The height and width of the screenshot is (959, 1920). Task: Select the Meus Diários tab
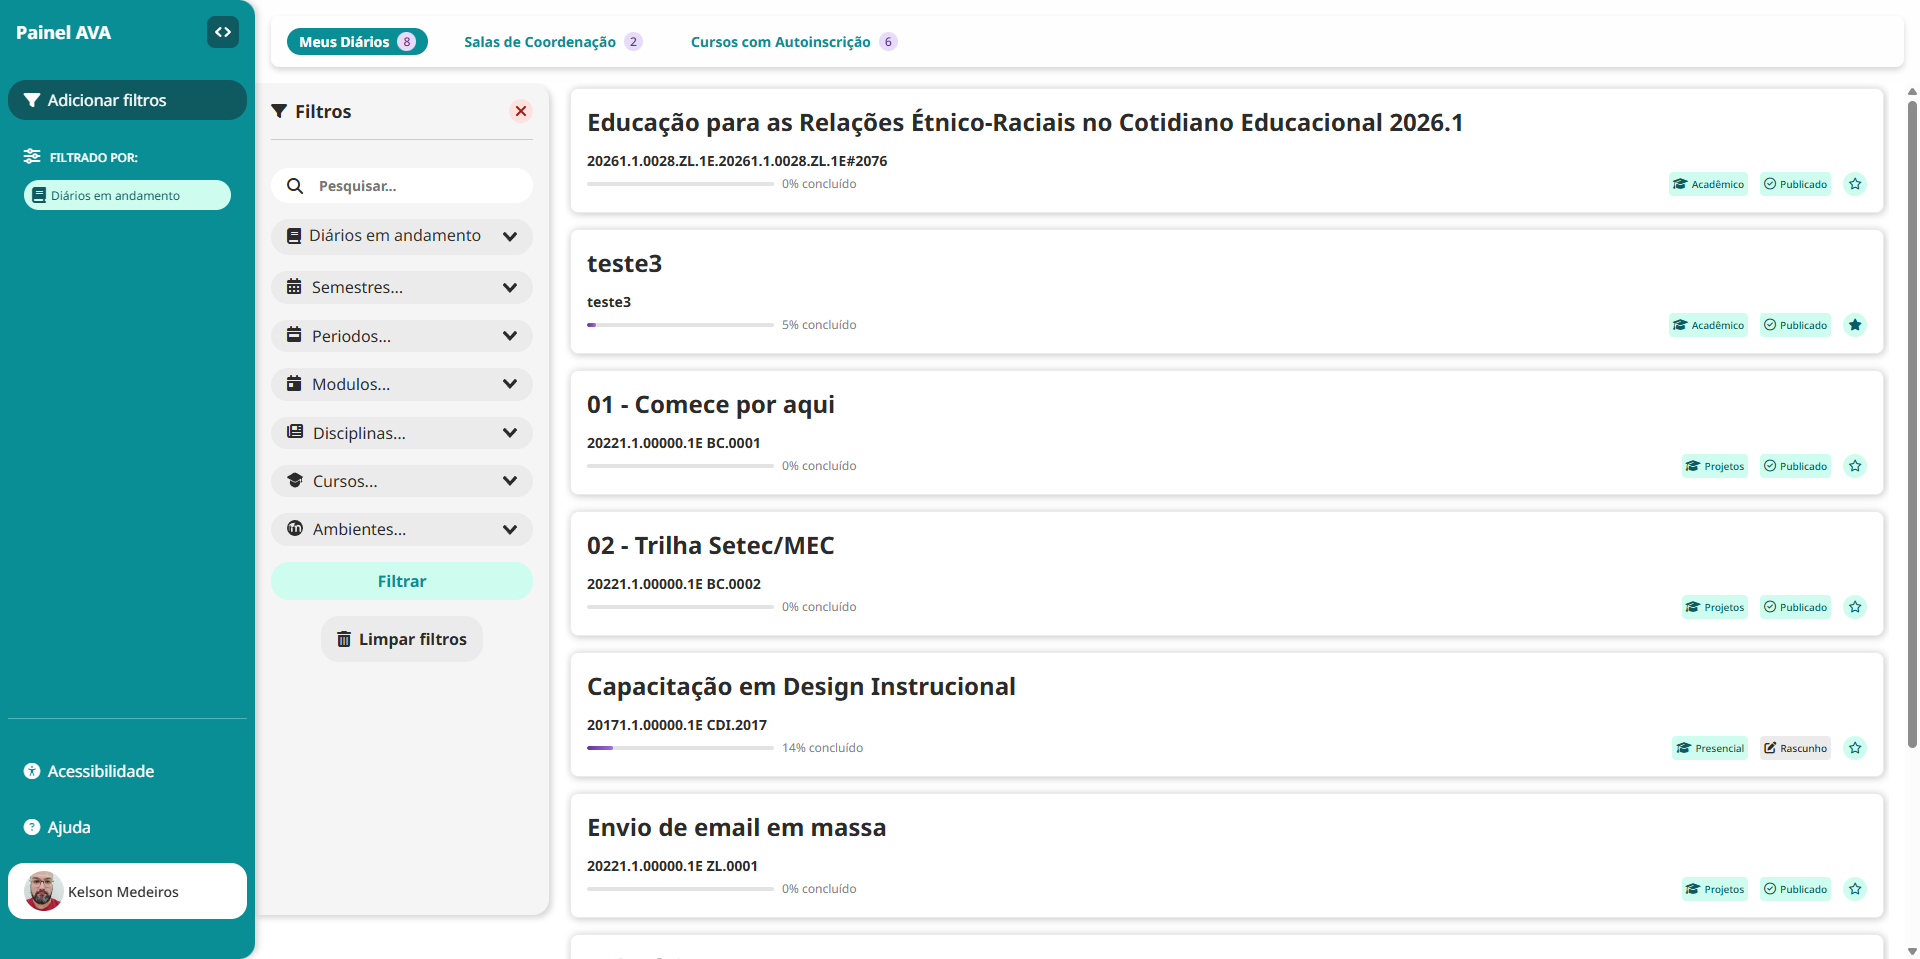tap(357, 41)
